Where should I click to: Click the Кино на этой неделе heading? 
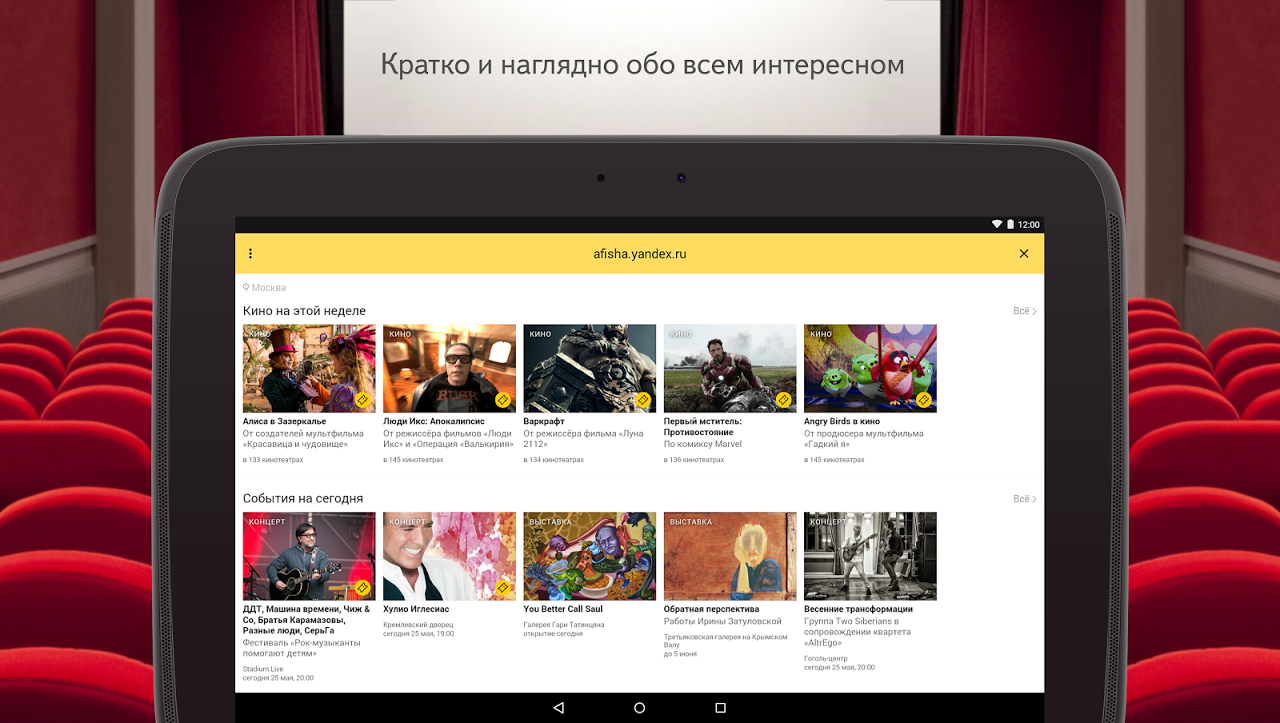pyautogui.click(x=304, y=311)
